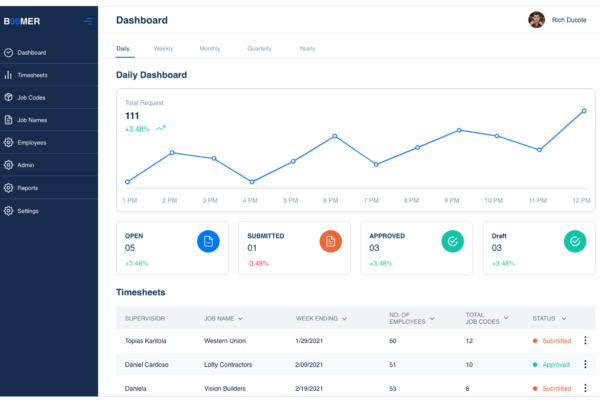Click the Job Codes sidebar icon
This screenshot has width=600, height=403.
[9, 98]
